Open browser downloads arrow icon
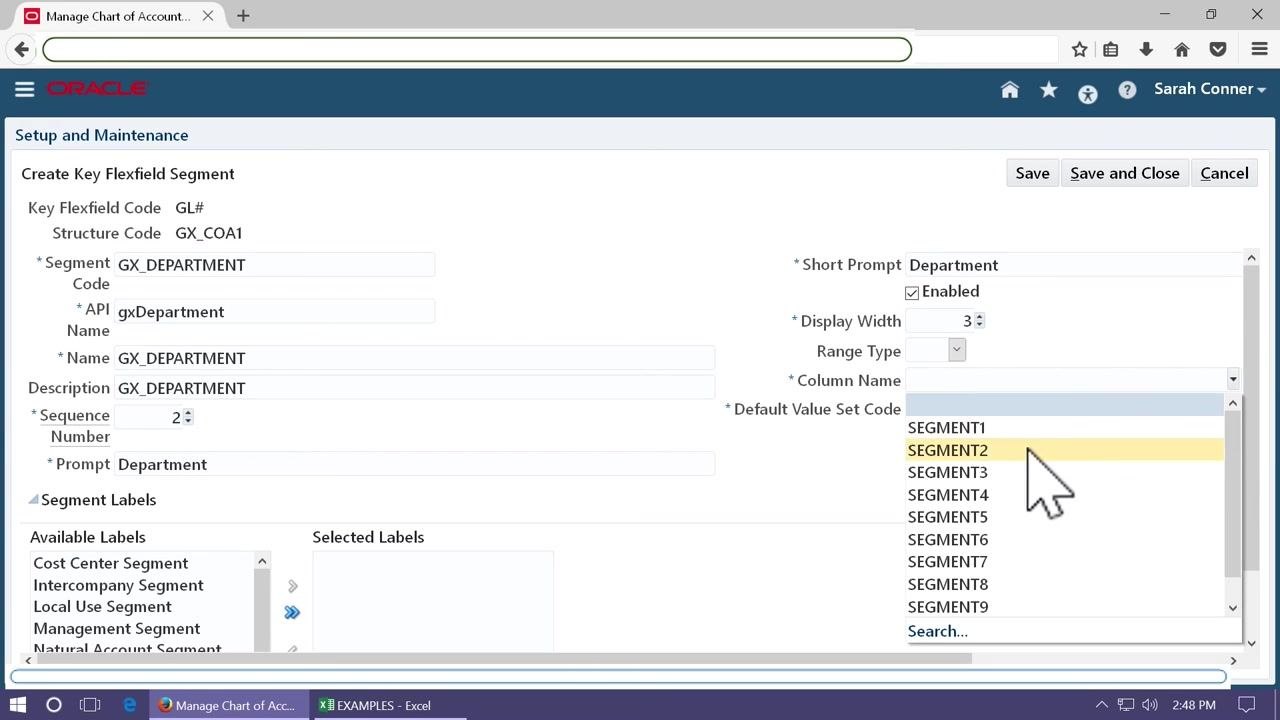 point(1146,49)
